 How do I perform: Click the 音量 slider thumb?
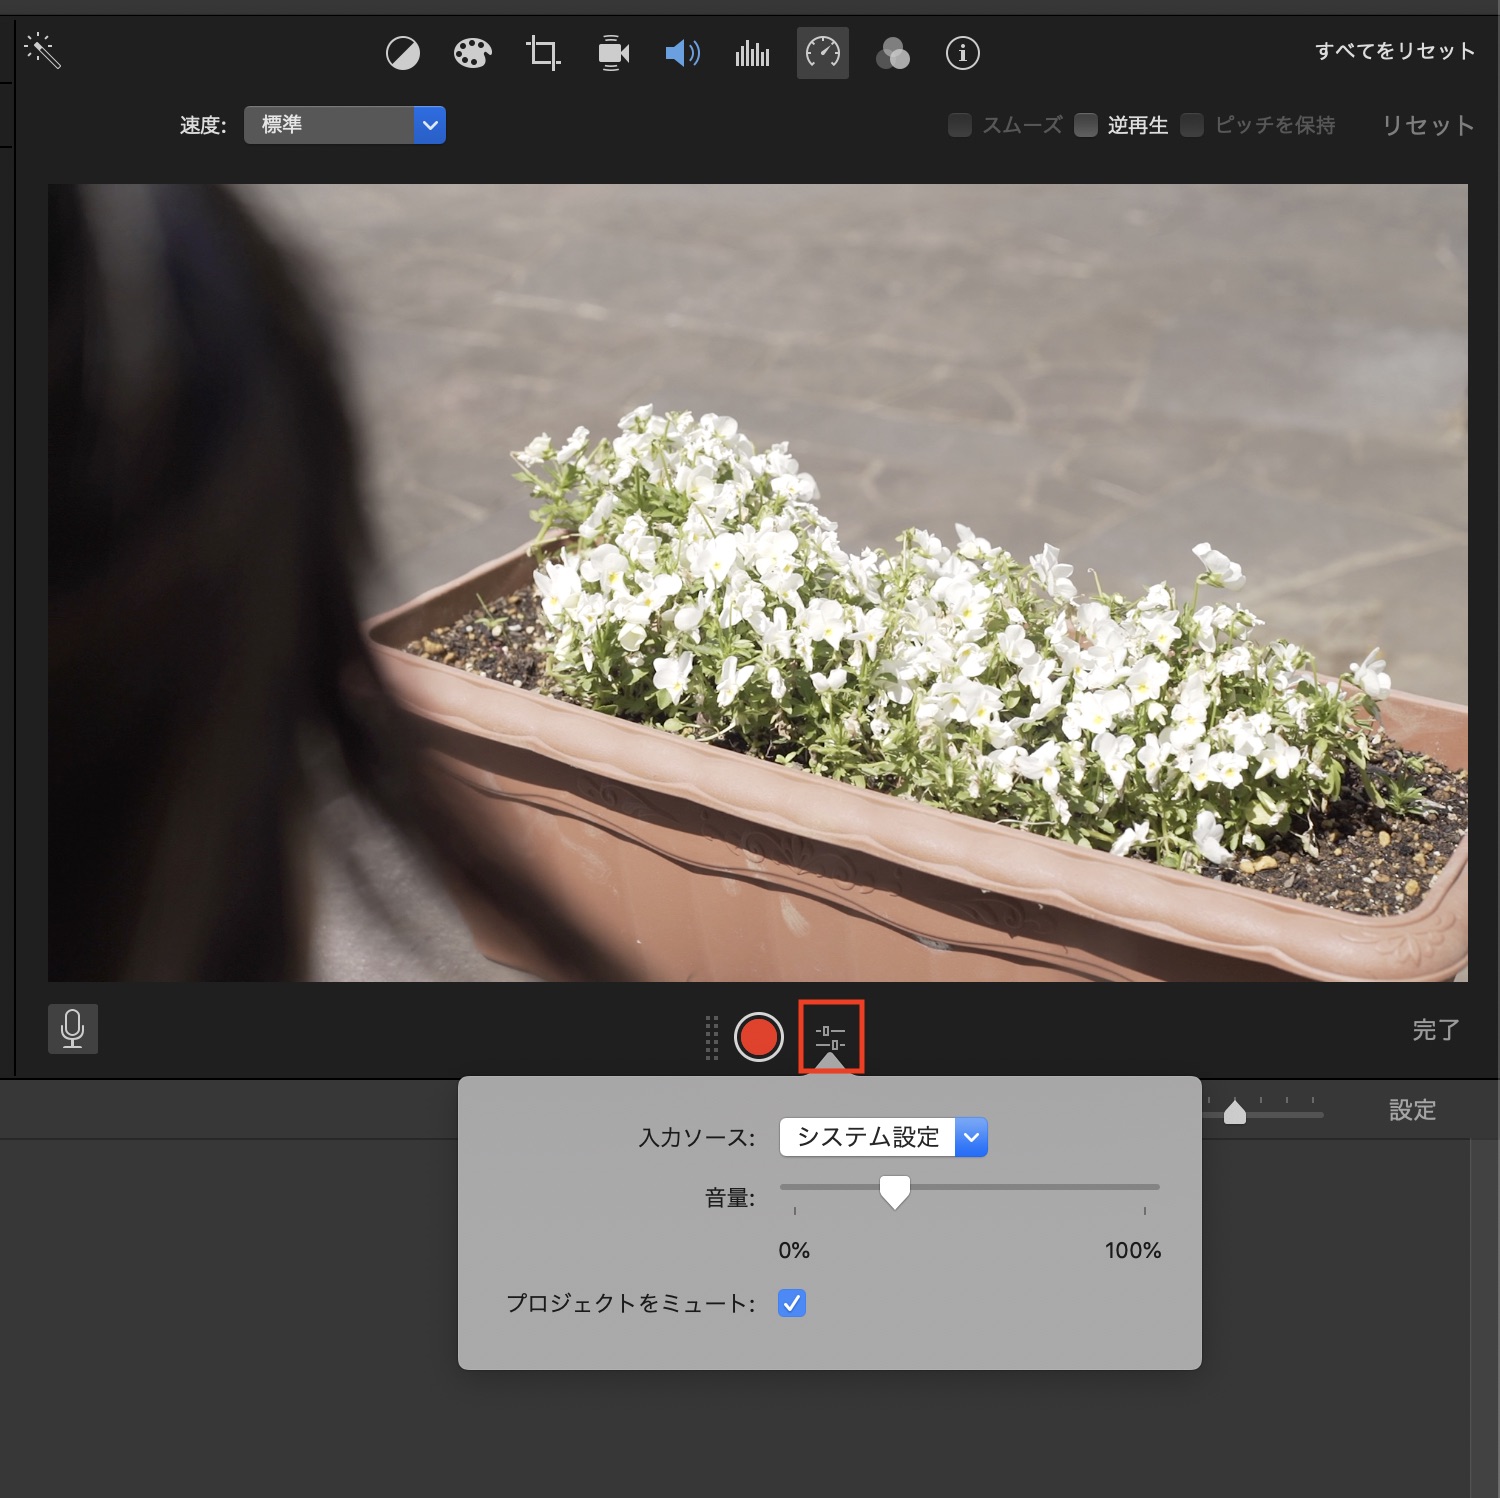coord(894,1190)
